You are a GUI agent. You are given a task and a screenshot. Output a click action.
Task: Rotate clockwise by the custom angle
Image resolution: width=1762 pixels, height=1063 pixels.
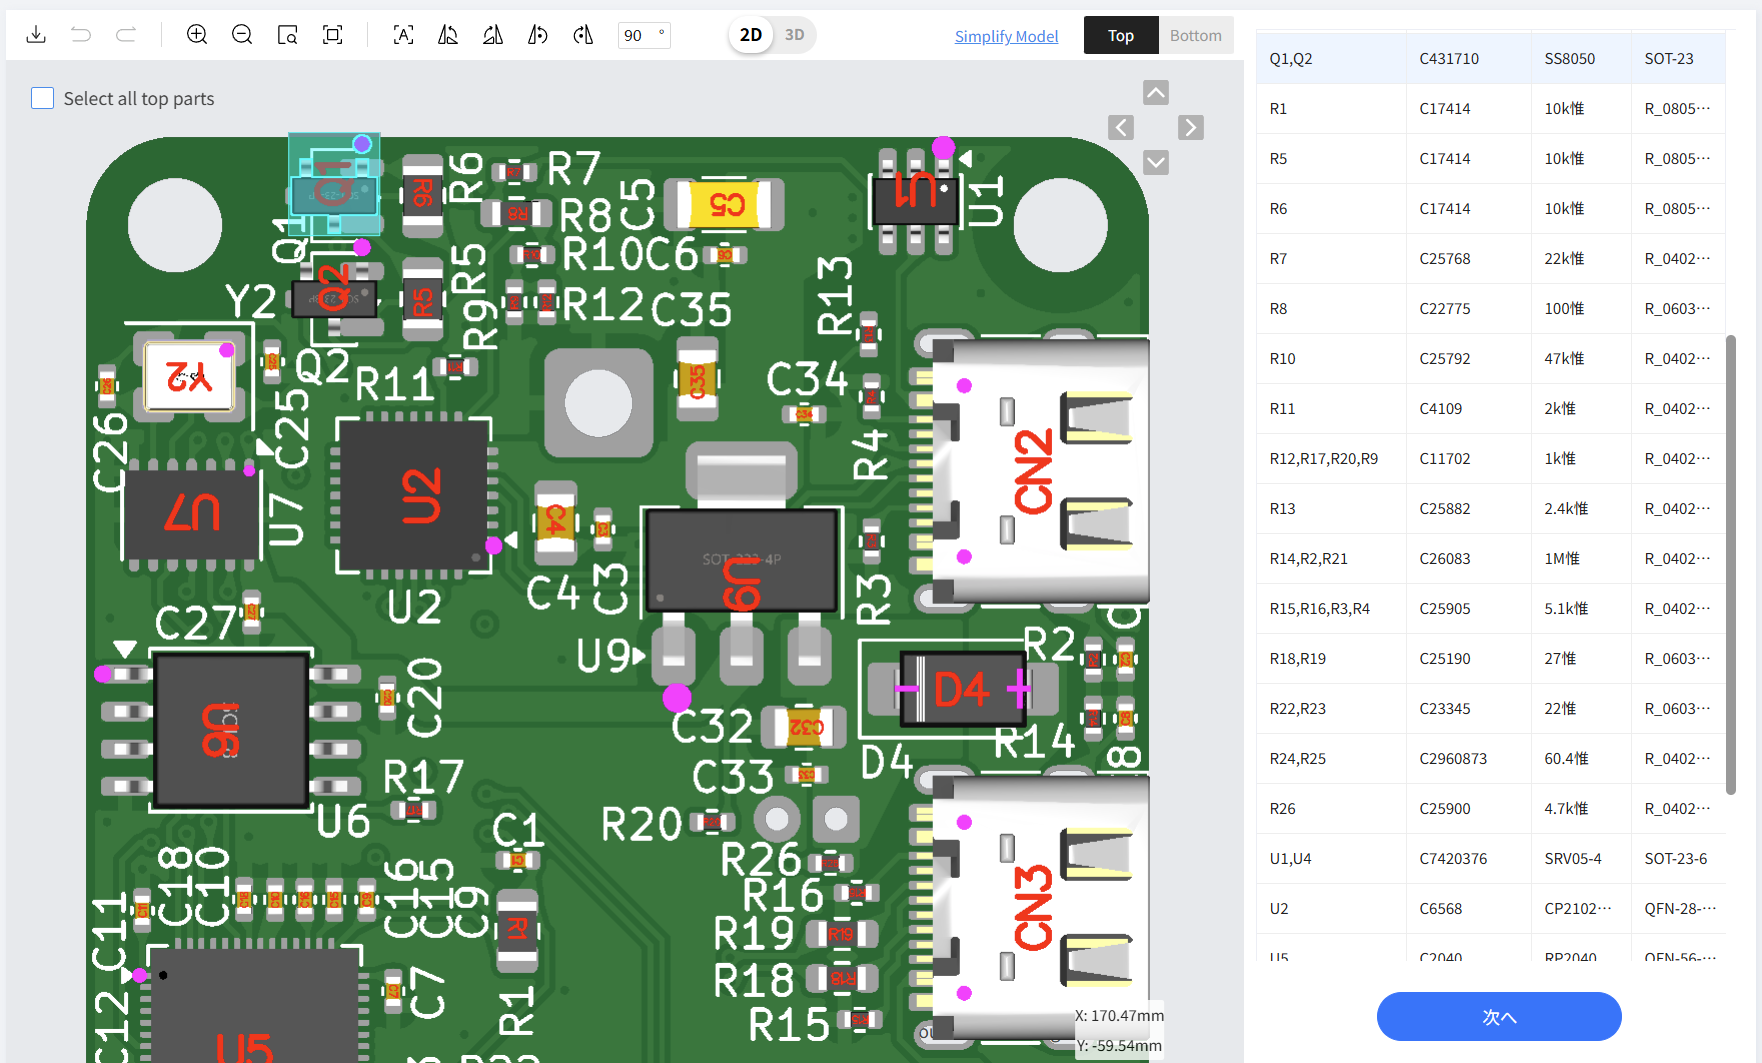click(583, 35)
